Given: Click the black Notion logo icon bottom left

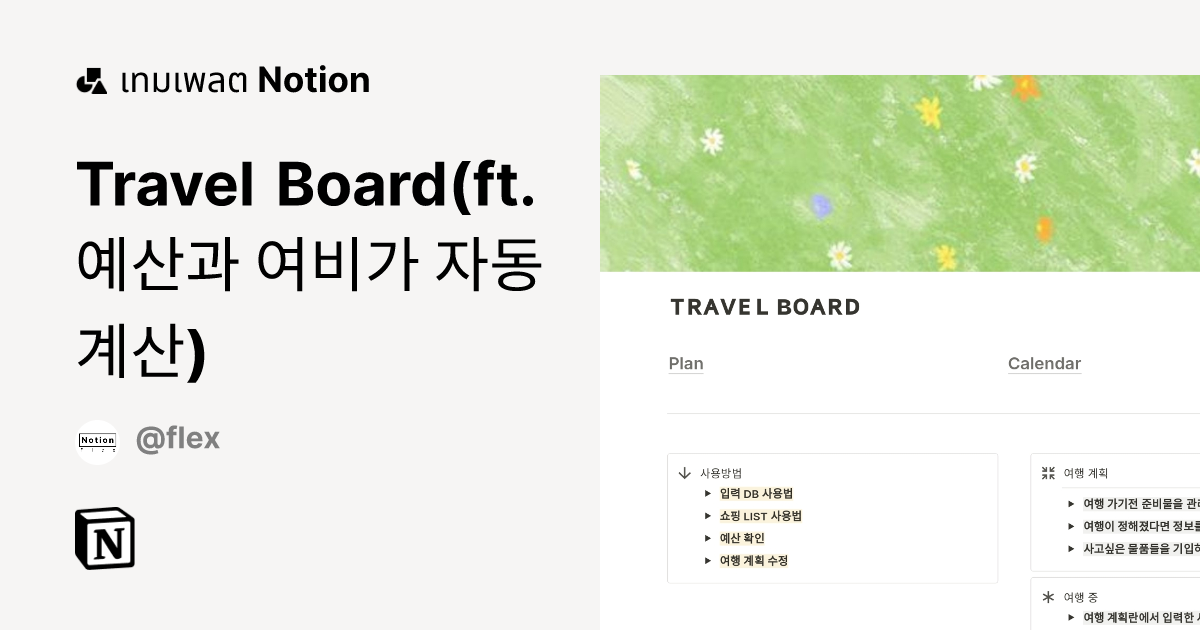Looking at the screenshot, I should coord(105,538).
